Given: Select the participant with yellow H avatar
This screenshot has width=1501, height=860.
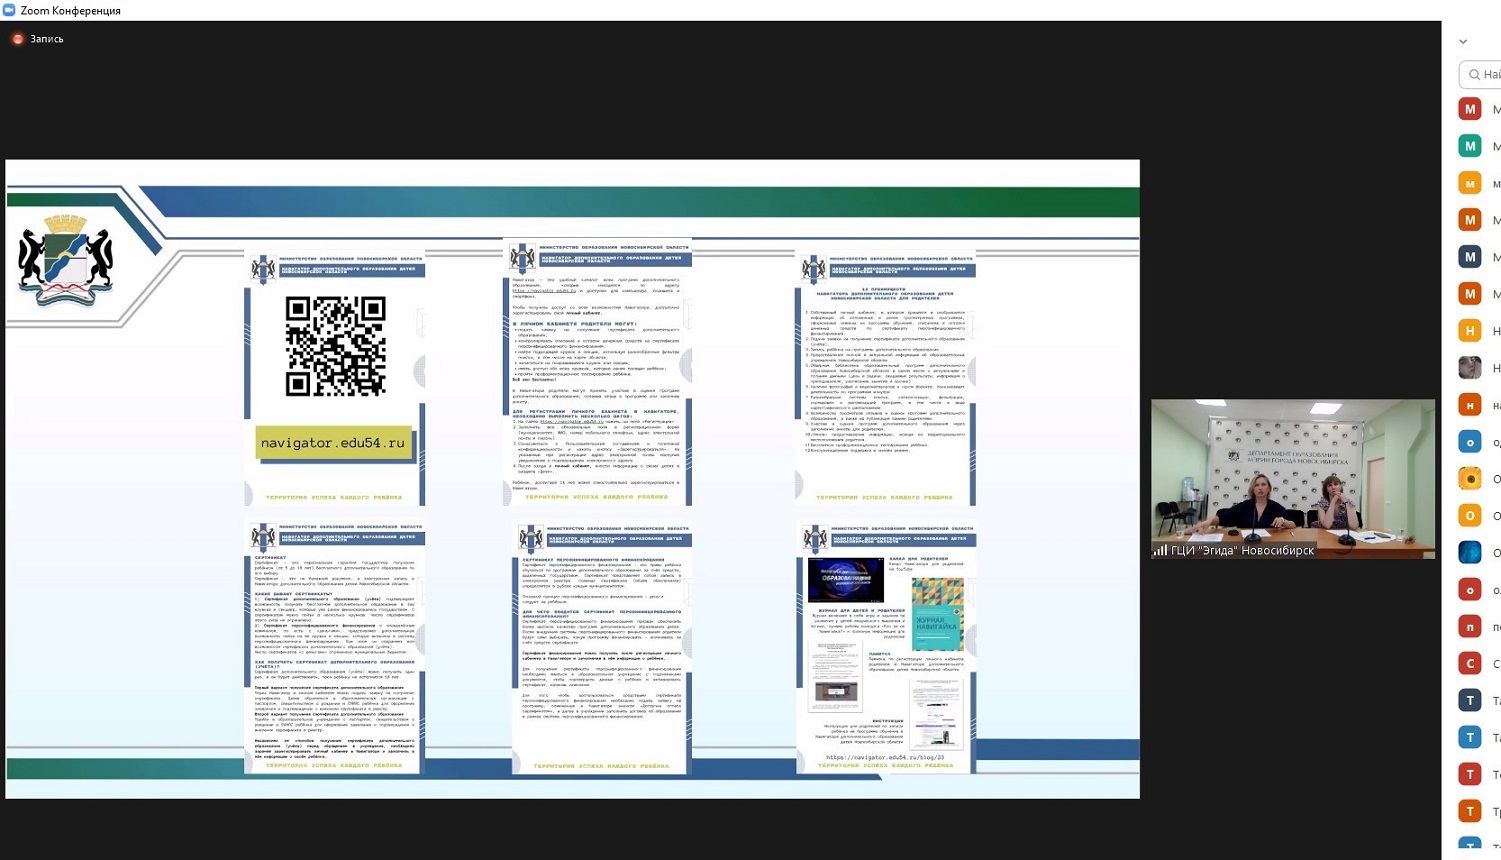Looking at the screenshot, I should pos(1469,331).
